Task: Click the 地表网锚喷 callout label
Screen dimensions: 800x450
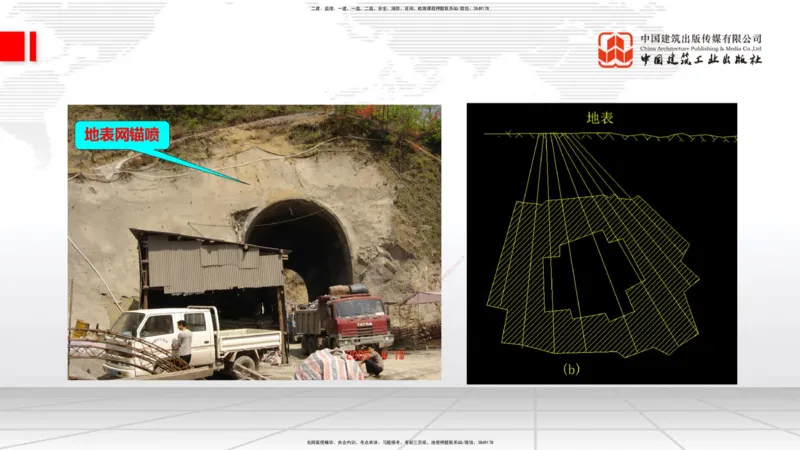Action: coord(122,135)
